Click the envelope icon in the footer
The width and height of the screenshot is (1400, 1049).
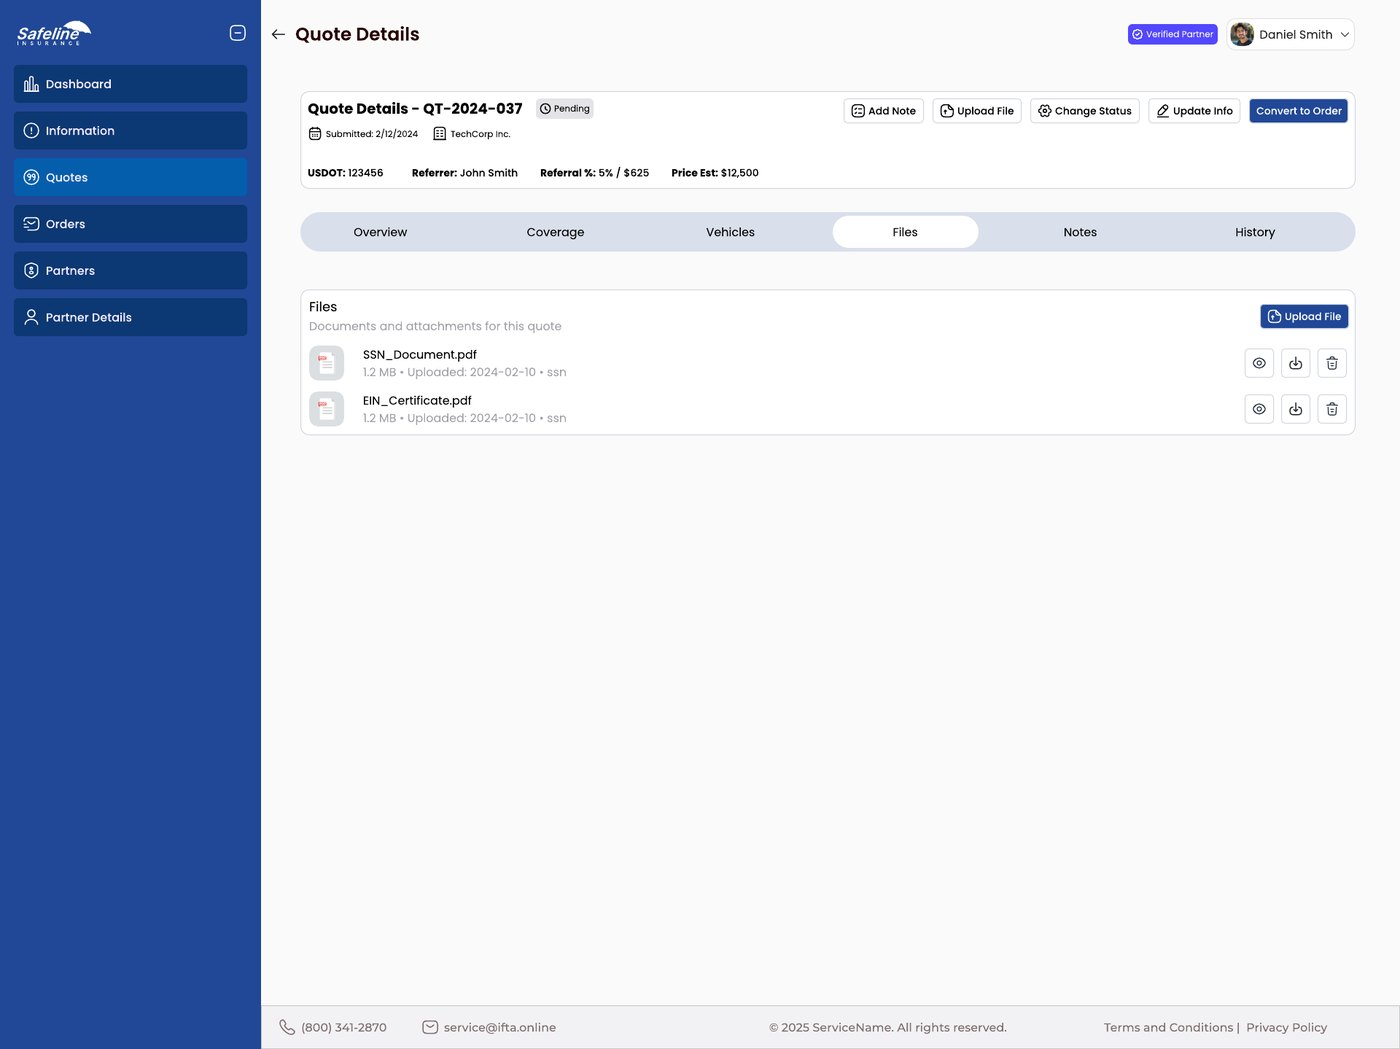coord(430,1027)
